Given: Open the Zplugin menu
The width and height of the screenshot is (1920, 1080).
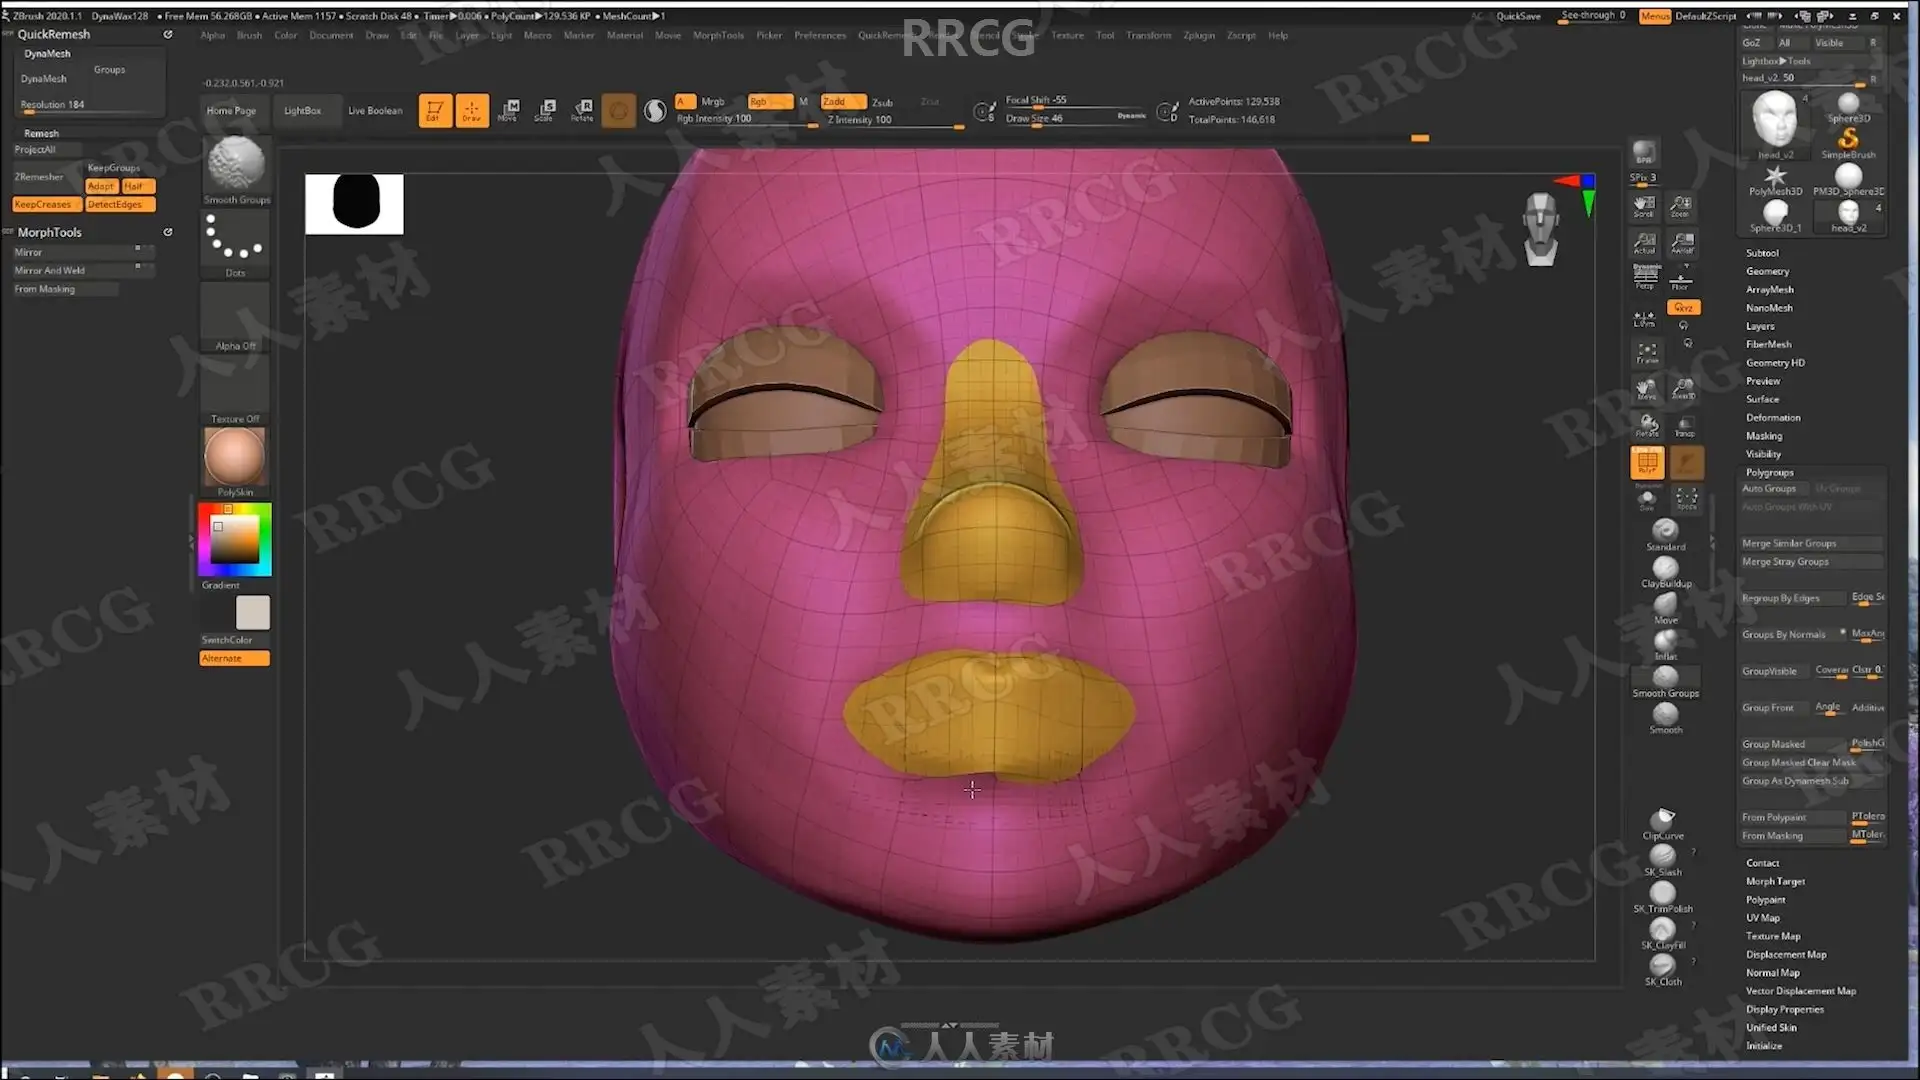Looking at the screenshot, I should click(1199, 36).
